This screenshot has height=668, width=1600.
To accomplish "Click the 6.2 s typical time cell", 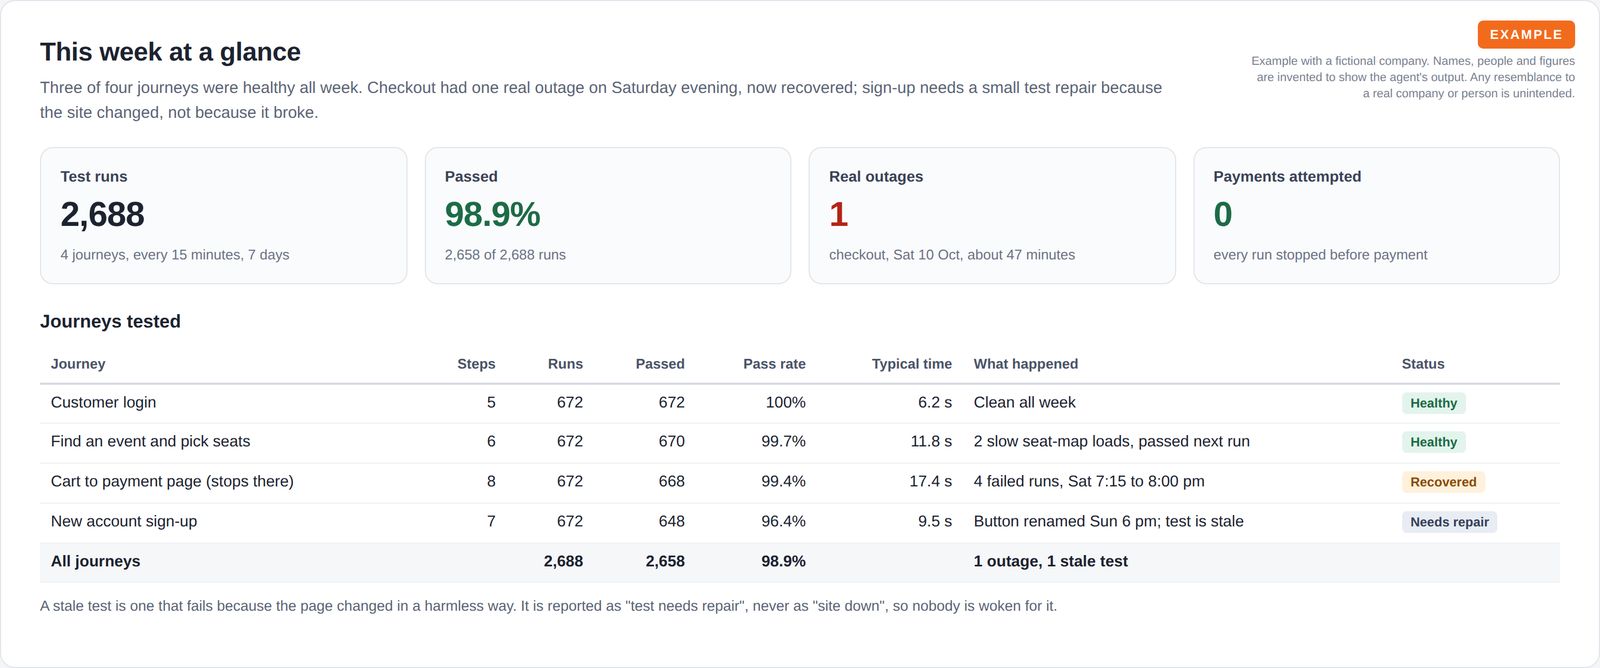I will pos(935,403).
